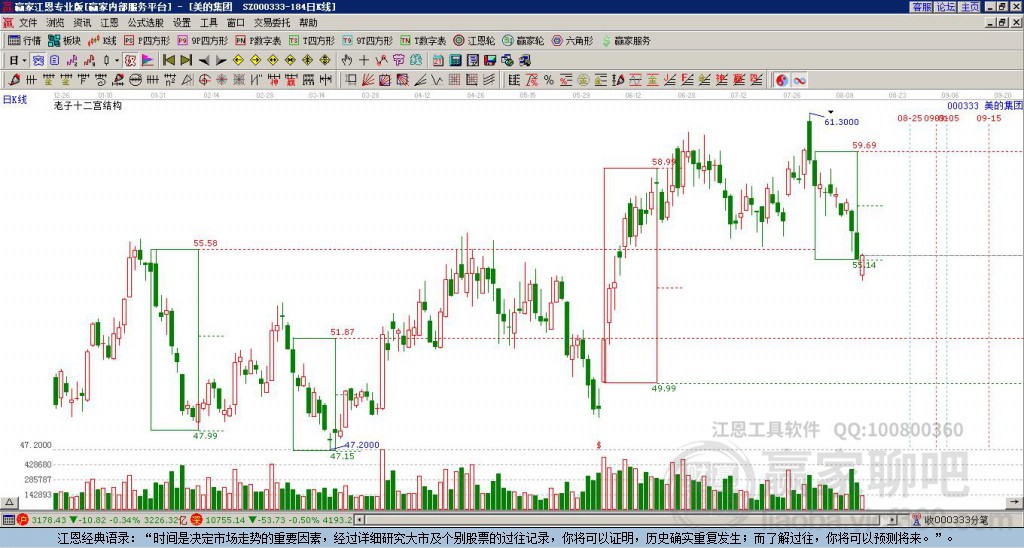The height and width of the screenshot is (548, 1024).
Task: Click the 客服 button in title bar
Action: coord(922,7)
